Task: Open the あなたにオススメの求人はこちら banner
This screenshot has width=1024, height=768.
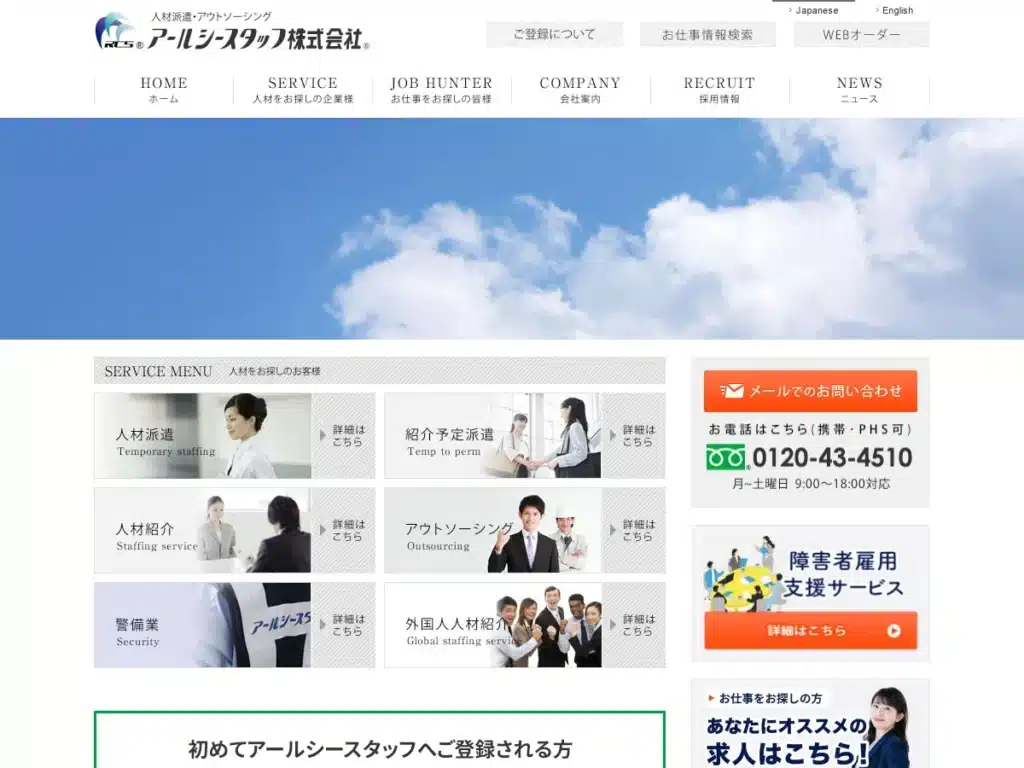Action: point(810,724)
